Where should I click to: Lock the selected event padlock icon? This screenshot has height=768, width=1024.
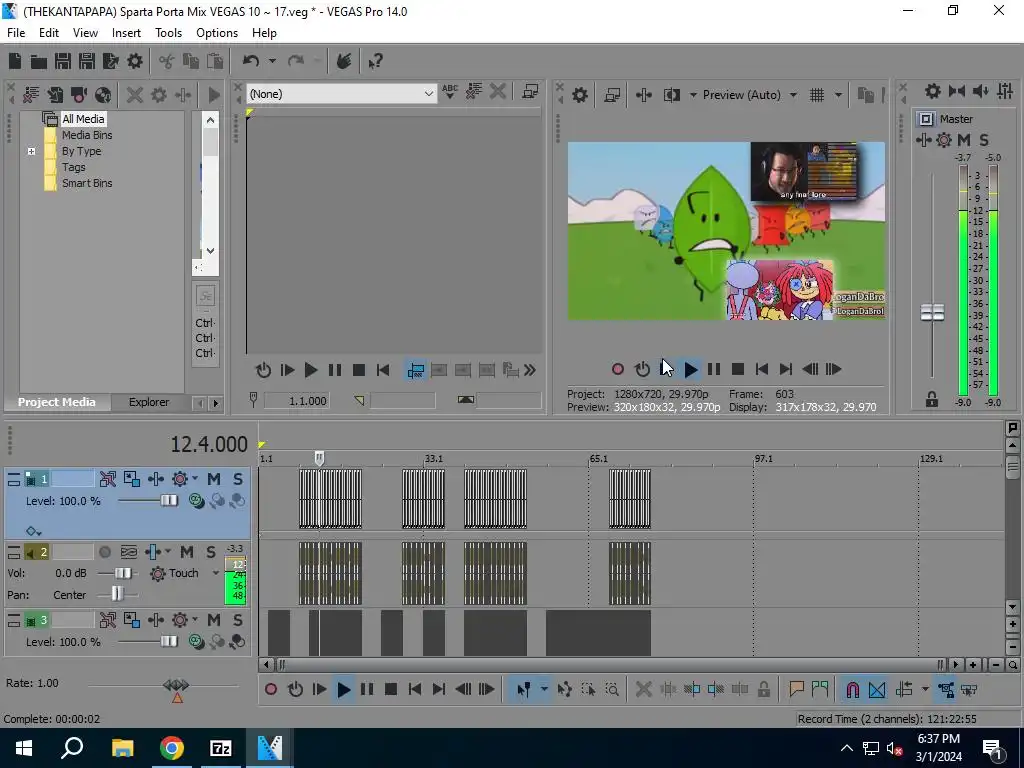pos(763,690)
